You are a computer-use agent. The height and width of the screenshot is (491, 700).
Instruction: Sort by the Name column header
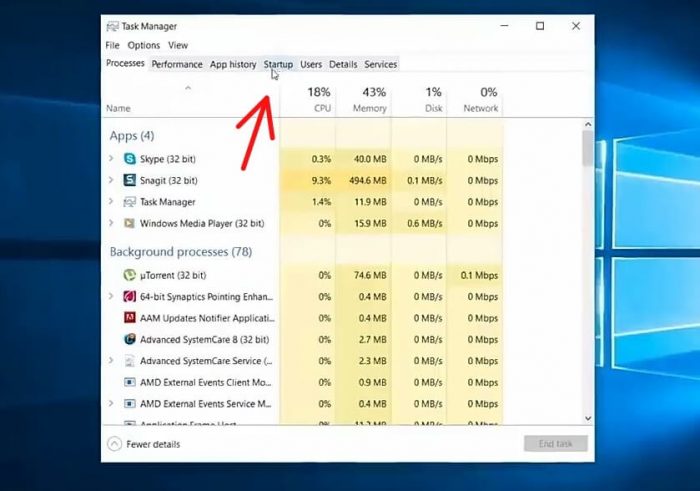coord(118,108)
